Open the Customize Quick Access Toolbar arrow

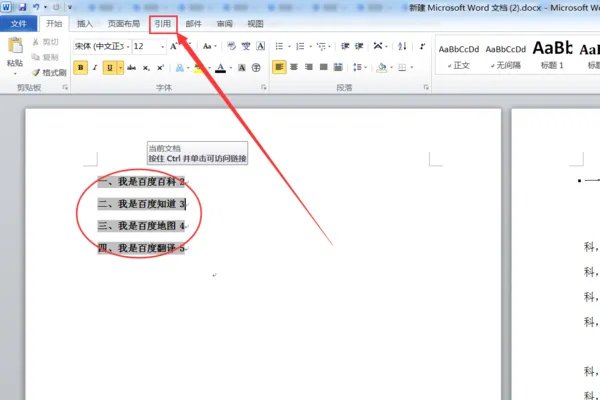click(70, 7)
